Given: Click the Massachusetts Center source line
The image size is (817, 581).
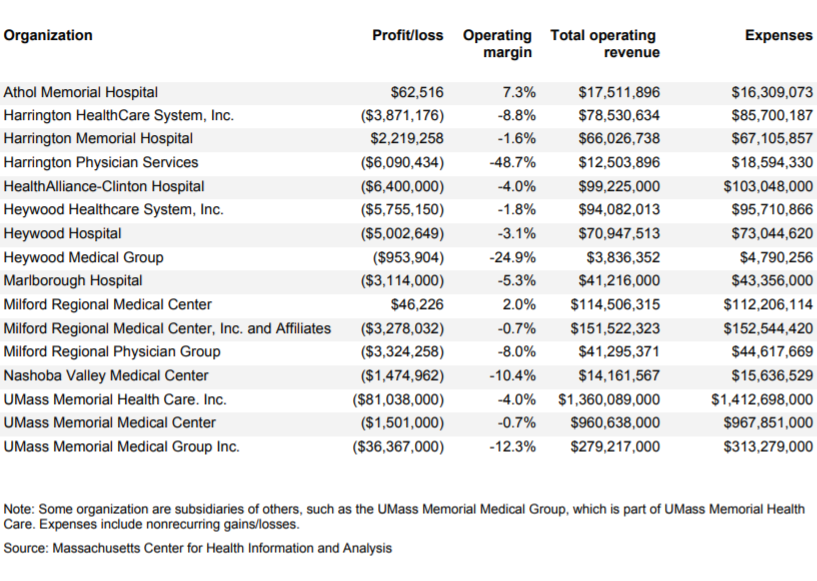Looking at the screenshot, I should 198,548.
